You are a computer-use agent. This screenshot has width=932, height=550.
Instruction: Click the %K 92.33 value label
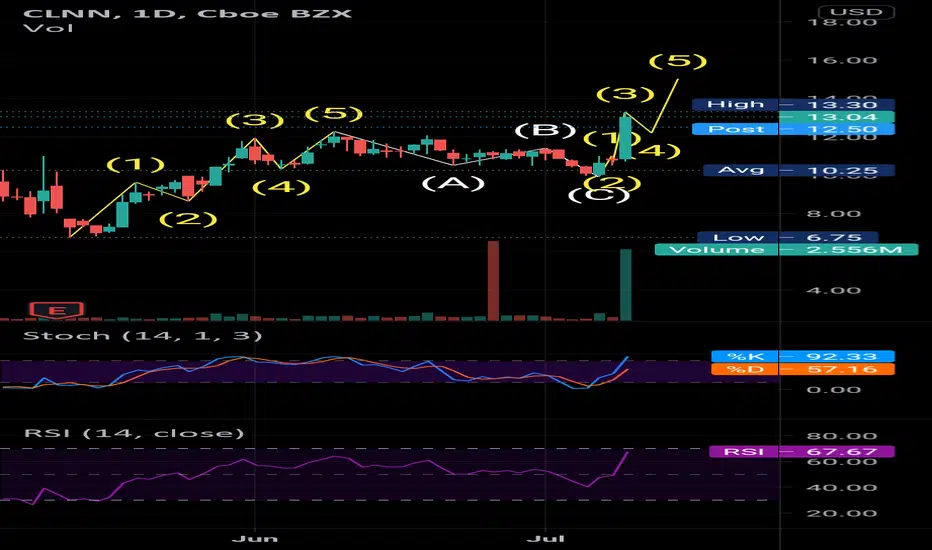click(x=802, y=357)
